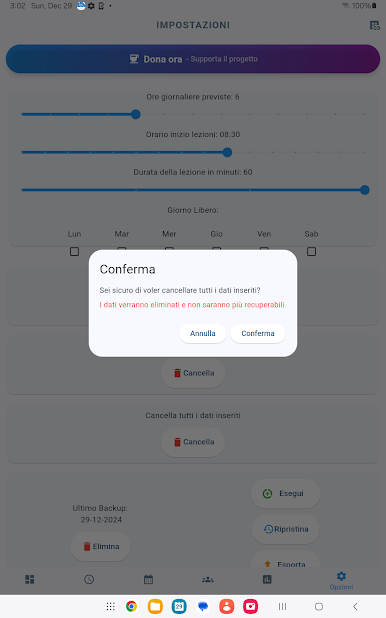Tap the Ripristina restore button
386x618 pixels.
click(285, 529)
